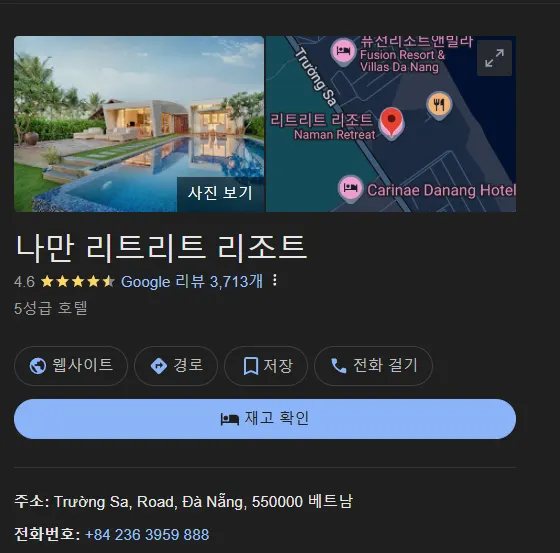Click the phone icon on 전화 걸기
Viewport: 560px width, 553px height.
click(339, 366)
